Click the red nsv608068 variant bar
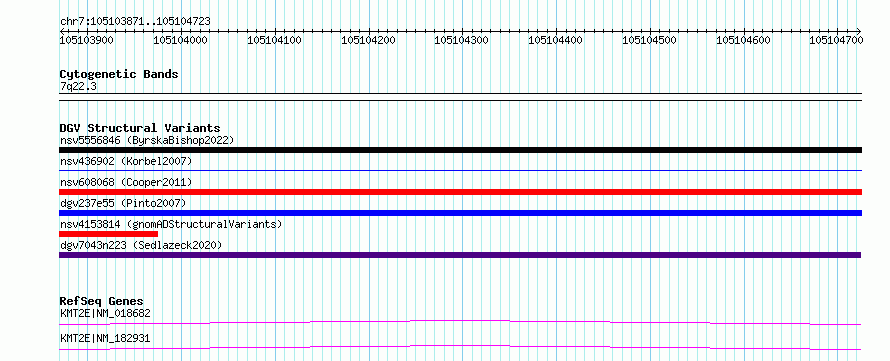Image resolution: width=890 pixels, height=361 pixels. coord(460,192)
